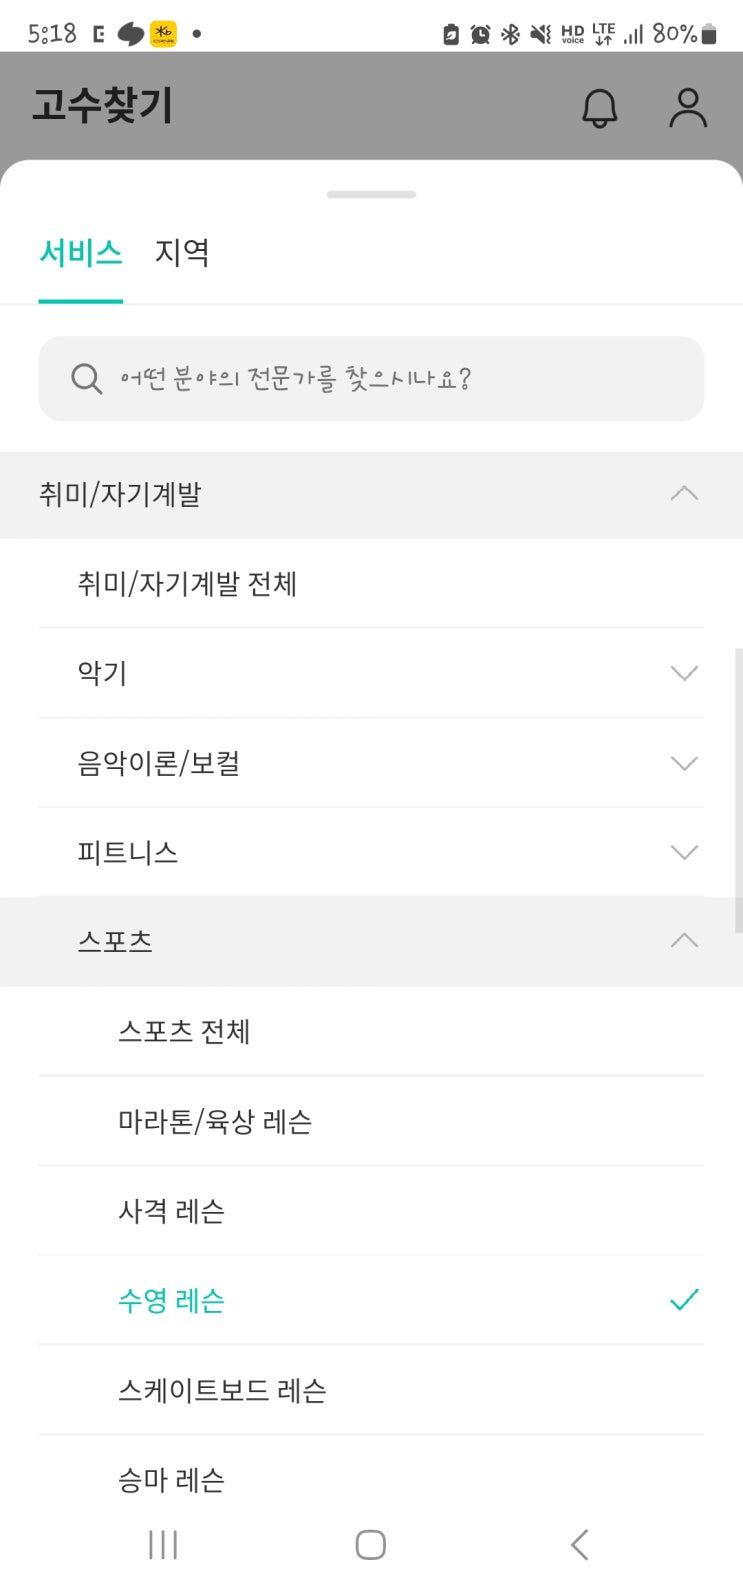Open the recent apps navigation icon
Viewport: 743px width, 1593px height.
[162, 1544]
